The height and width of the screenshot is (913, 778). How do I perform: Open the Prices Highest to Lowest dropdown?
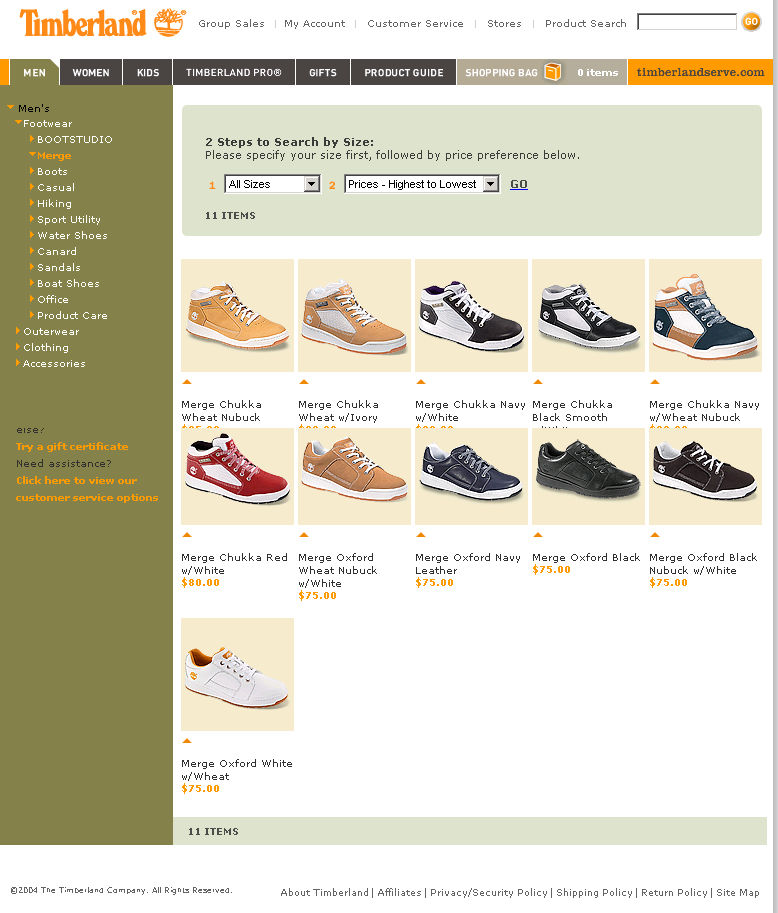422,184
